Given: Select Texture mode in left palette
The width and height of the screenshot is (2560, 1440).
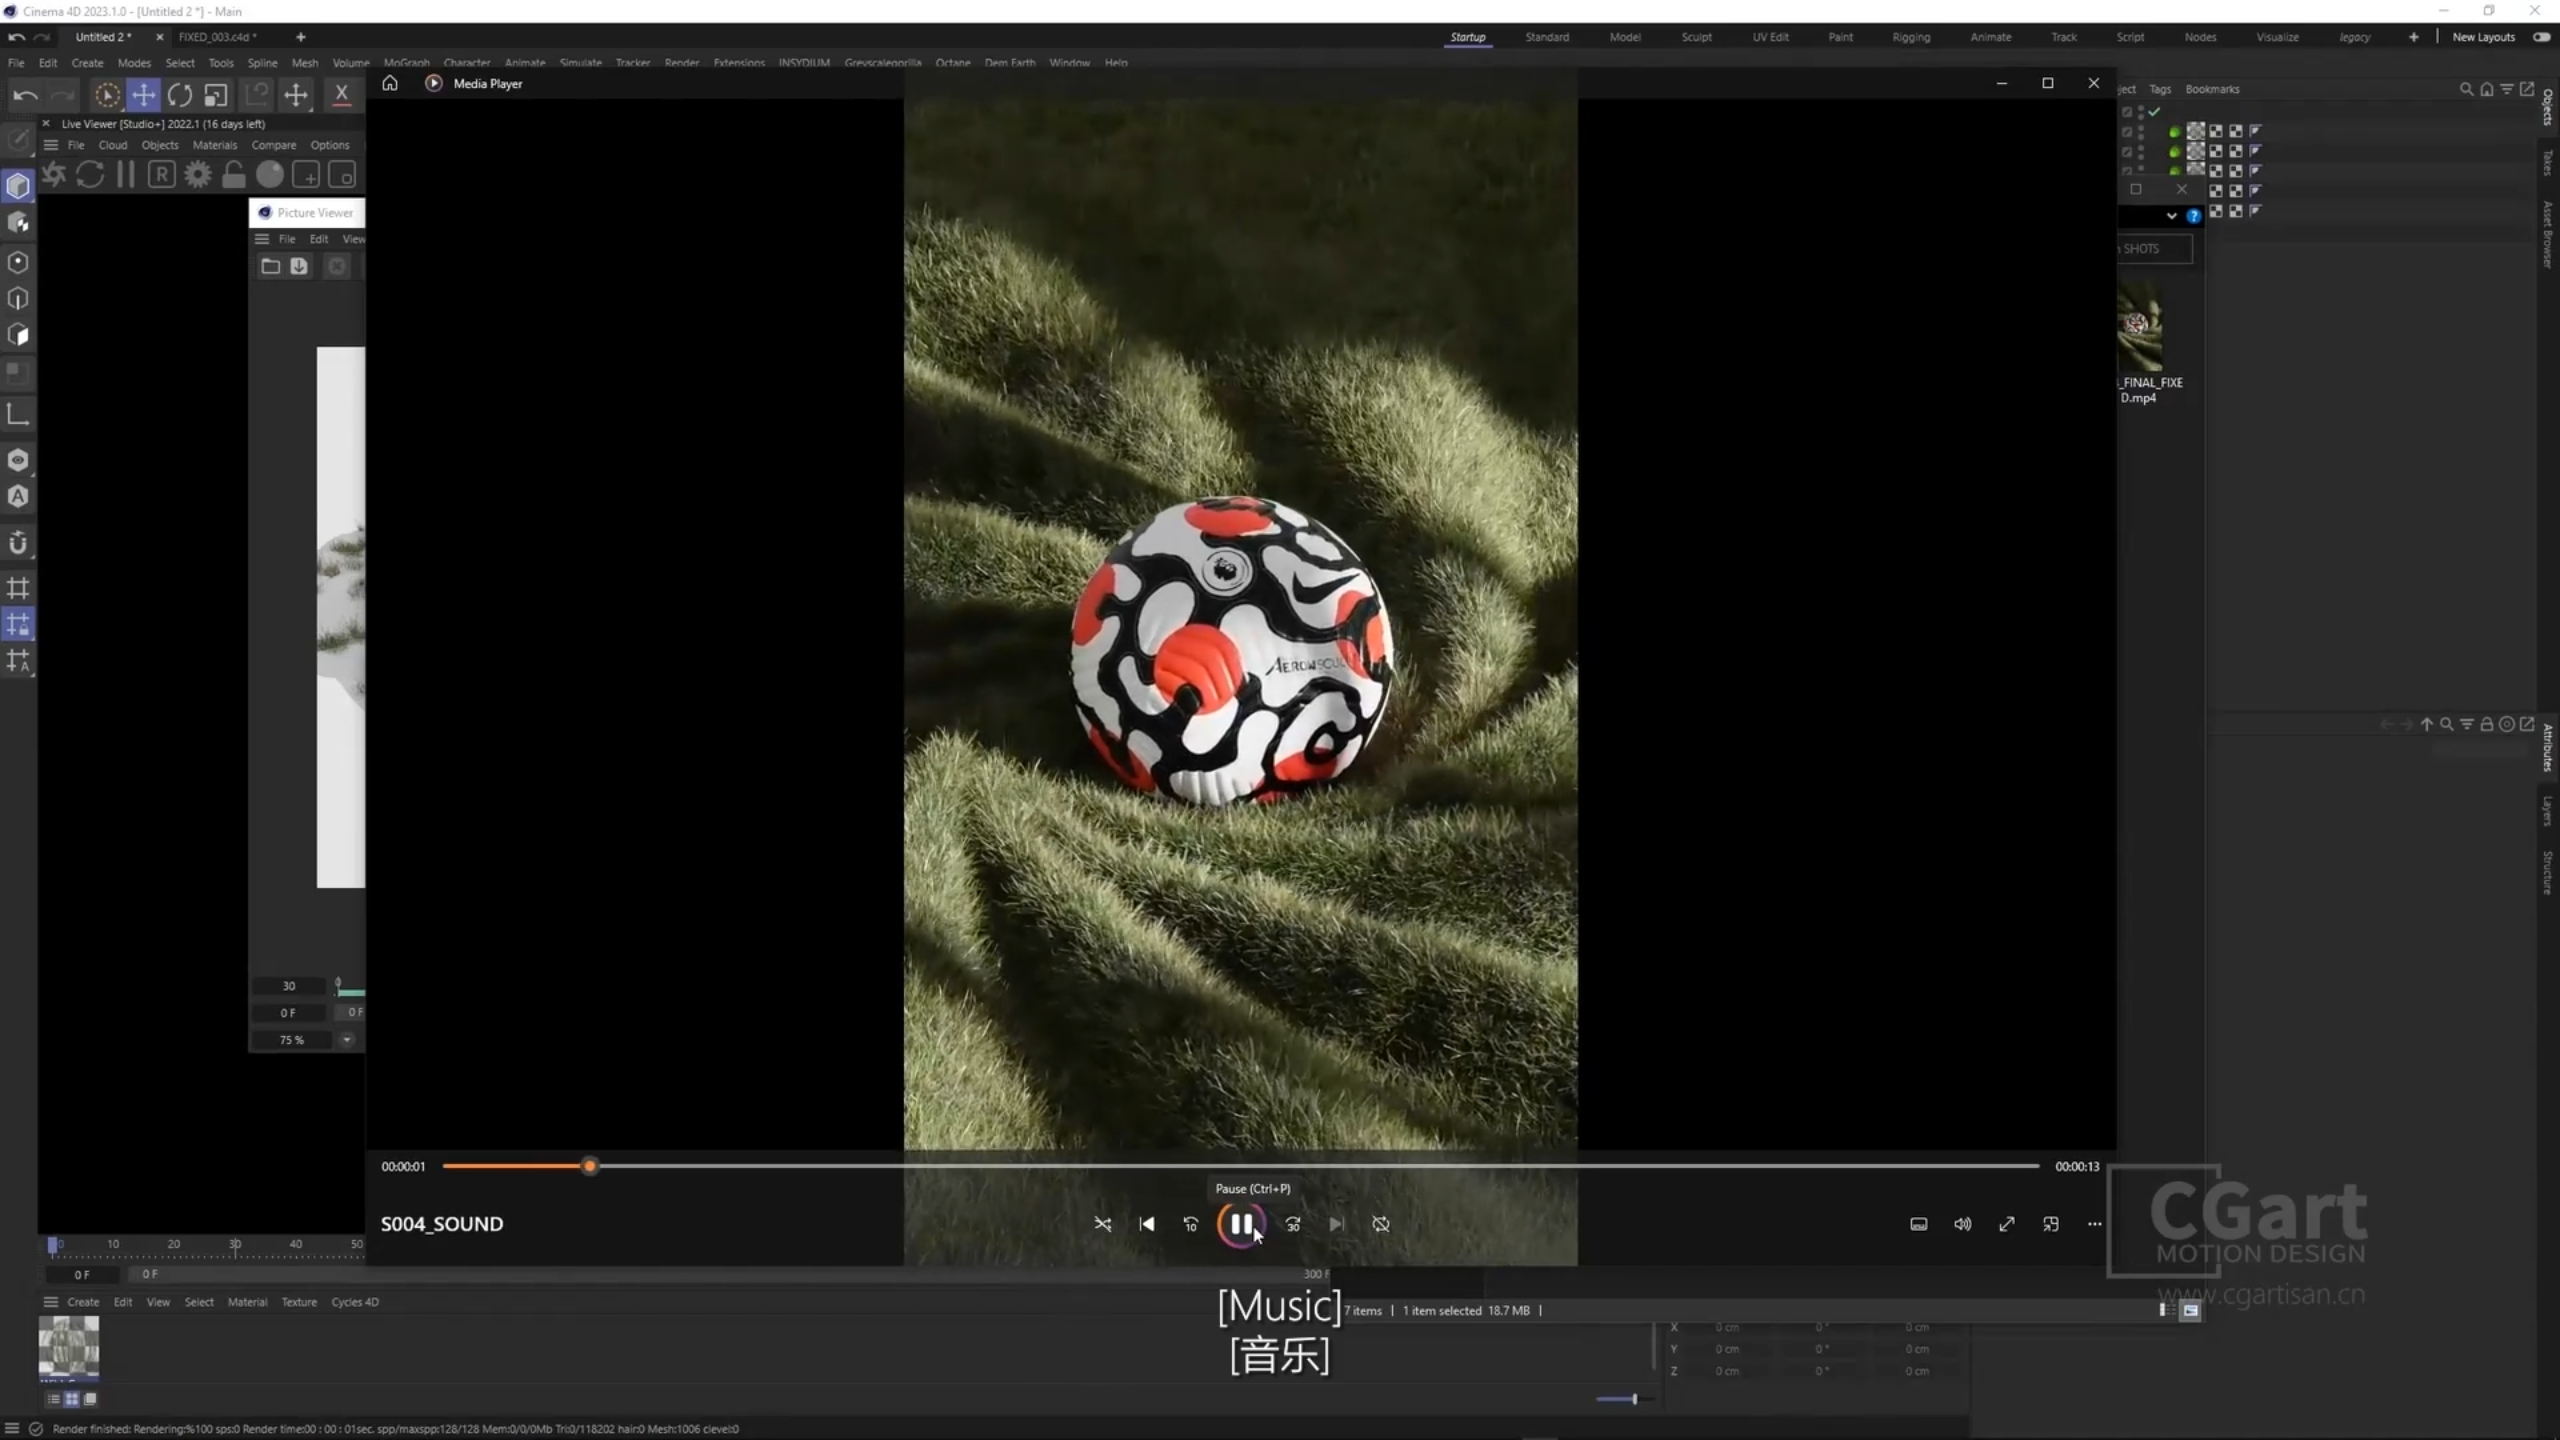Looking at the screenshot, I should (x=18, y=223).
